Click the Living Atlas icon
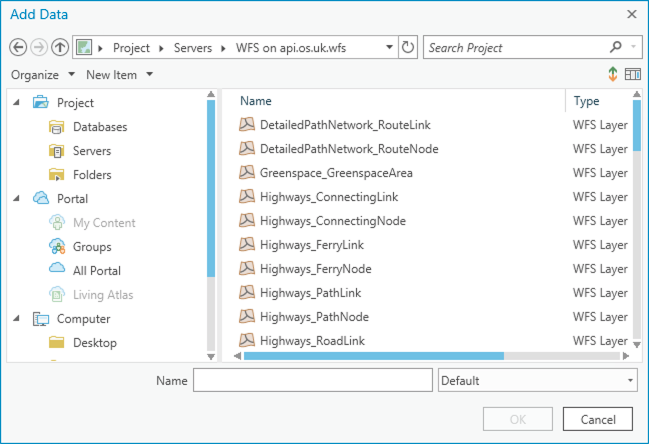This screenshot has width=649, height=444. click(57, 294)
